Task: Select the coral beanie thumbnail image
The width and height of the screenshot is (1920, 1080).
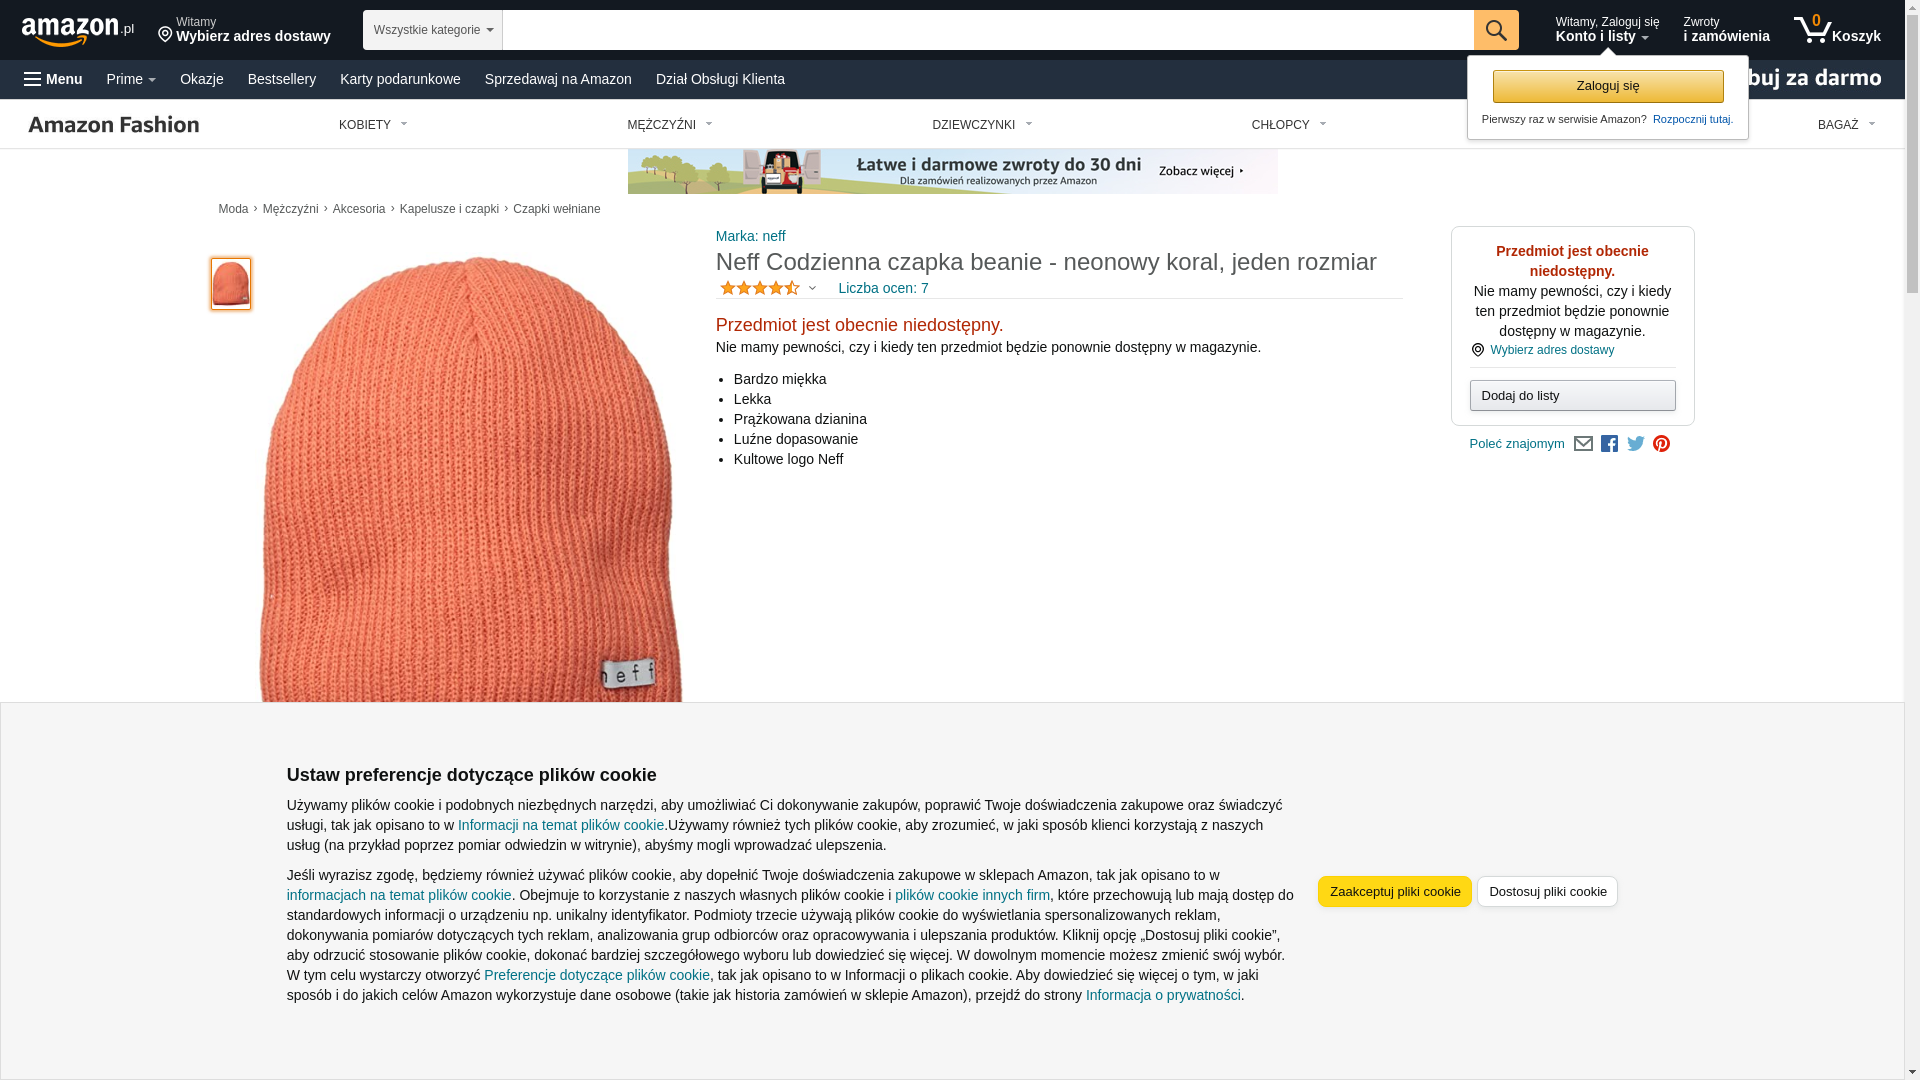Action: 231,284
